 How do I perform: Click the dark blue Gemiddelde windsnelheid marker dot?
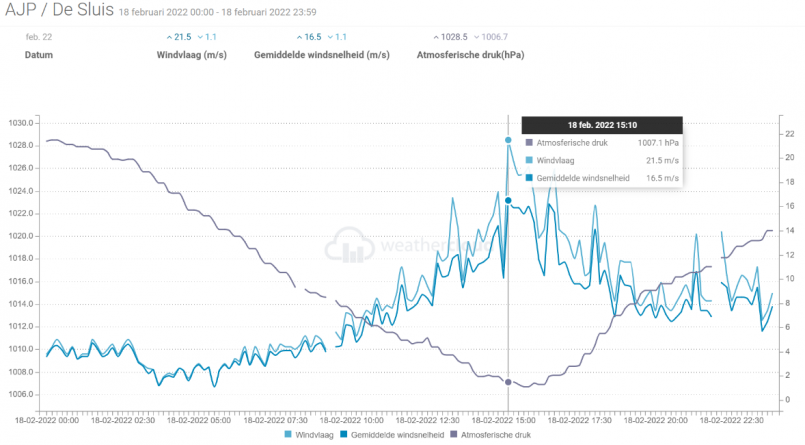508,201
